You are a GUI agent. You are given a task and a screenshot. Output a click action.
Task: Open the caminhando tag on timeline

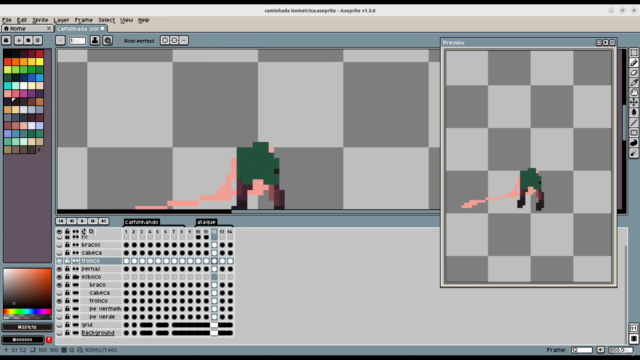pos(141,222)
